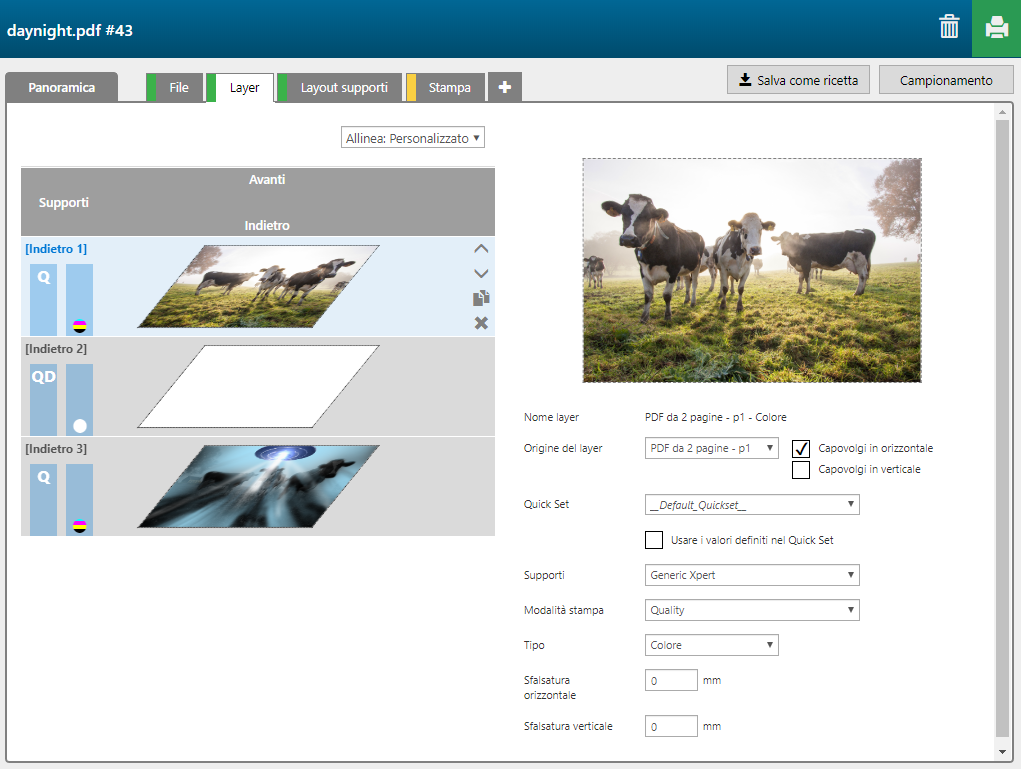Click CMYK color icon on Indietro 3
1021x769 pixels.
(79, 525)
